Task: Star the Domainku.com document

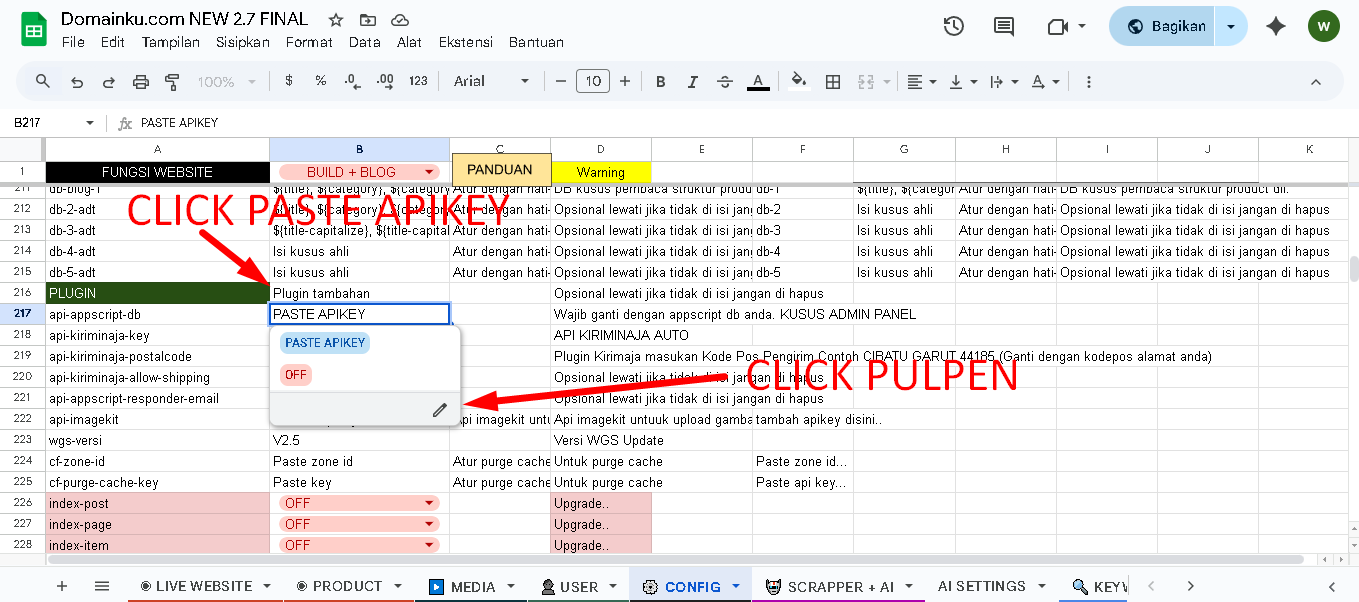Action: click(x=336, y=20)
